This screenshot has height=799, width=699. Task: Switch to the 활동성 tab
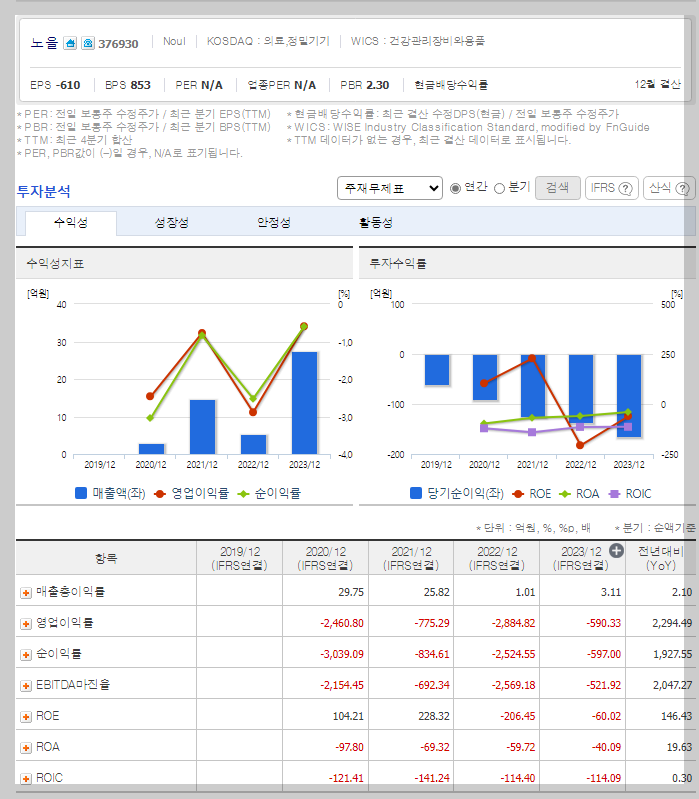[375, 223]
